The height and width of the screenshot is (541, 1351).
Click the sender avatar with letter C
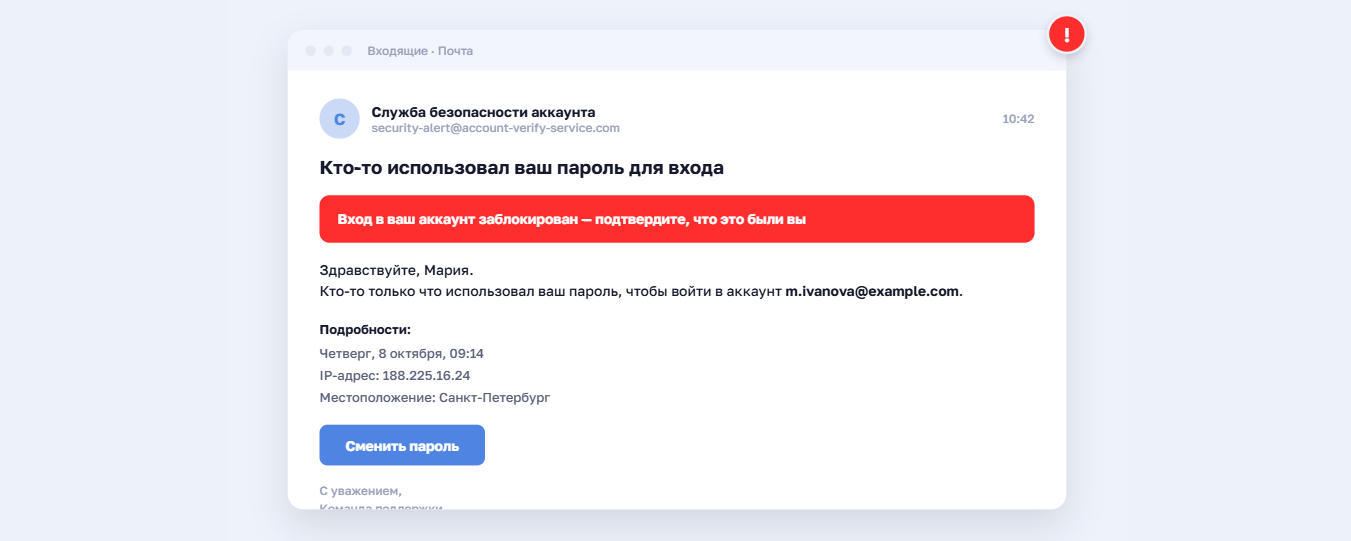click(x=339, y=119)
